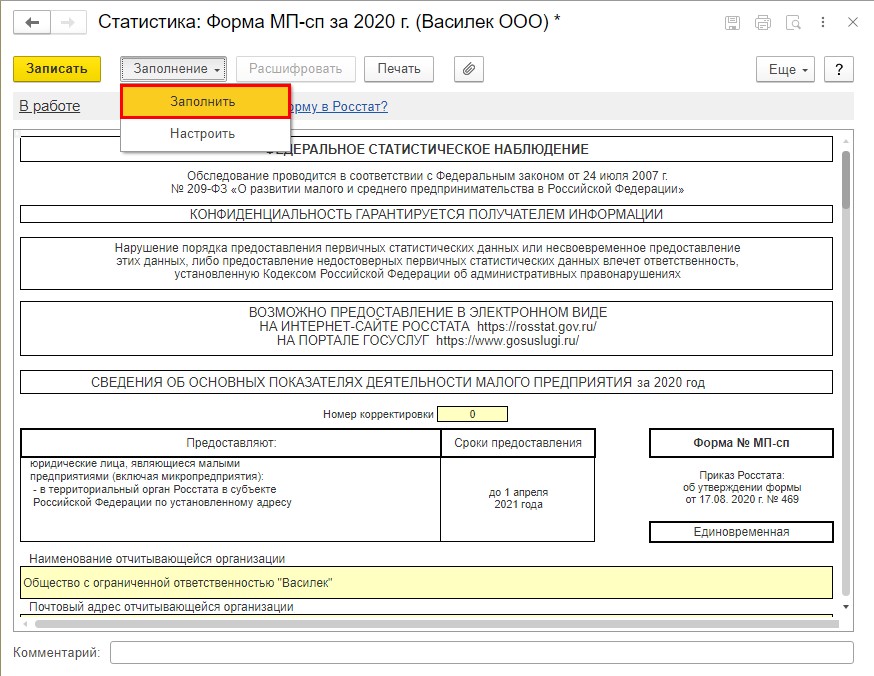Screen dimensions: 874x676
Task: Click the юридические лица description cell
Action: click(231, 499)
